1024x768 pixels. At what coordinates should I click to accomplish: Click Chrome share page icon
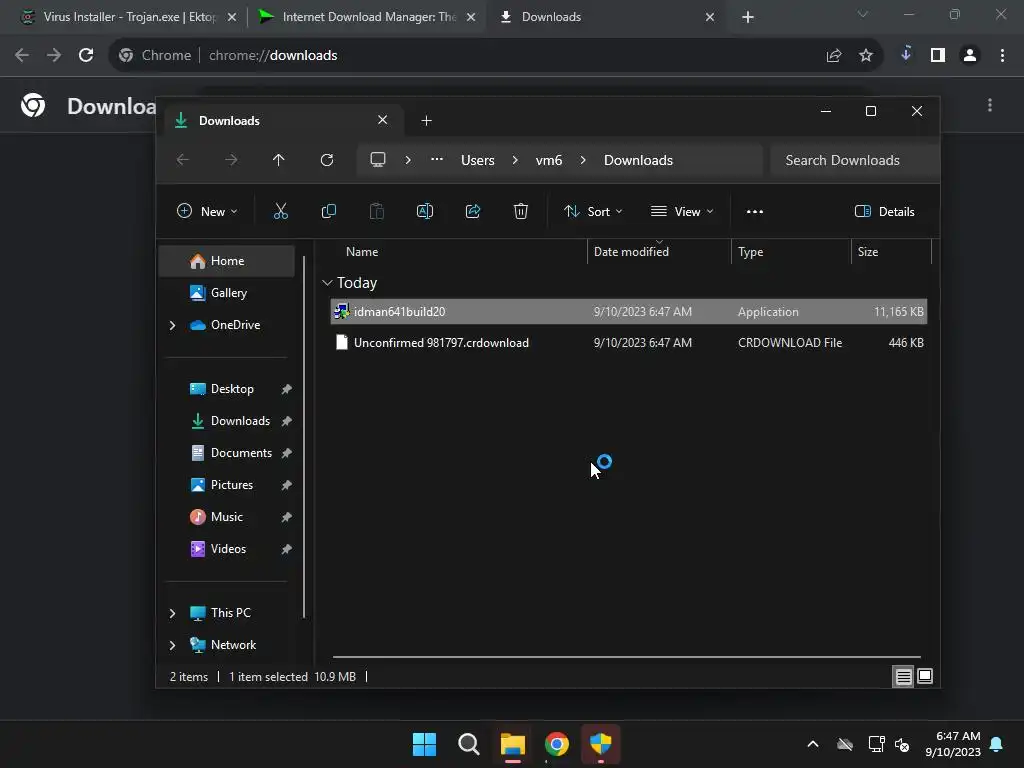pos(834,56)
